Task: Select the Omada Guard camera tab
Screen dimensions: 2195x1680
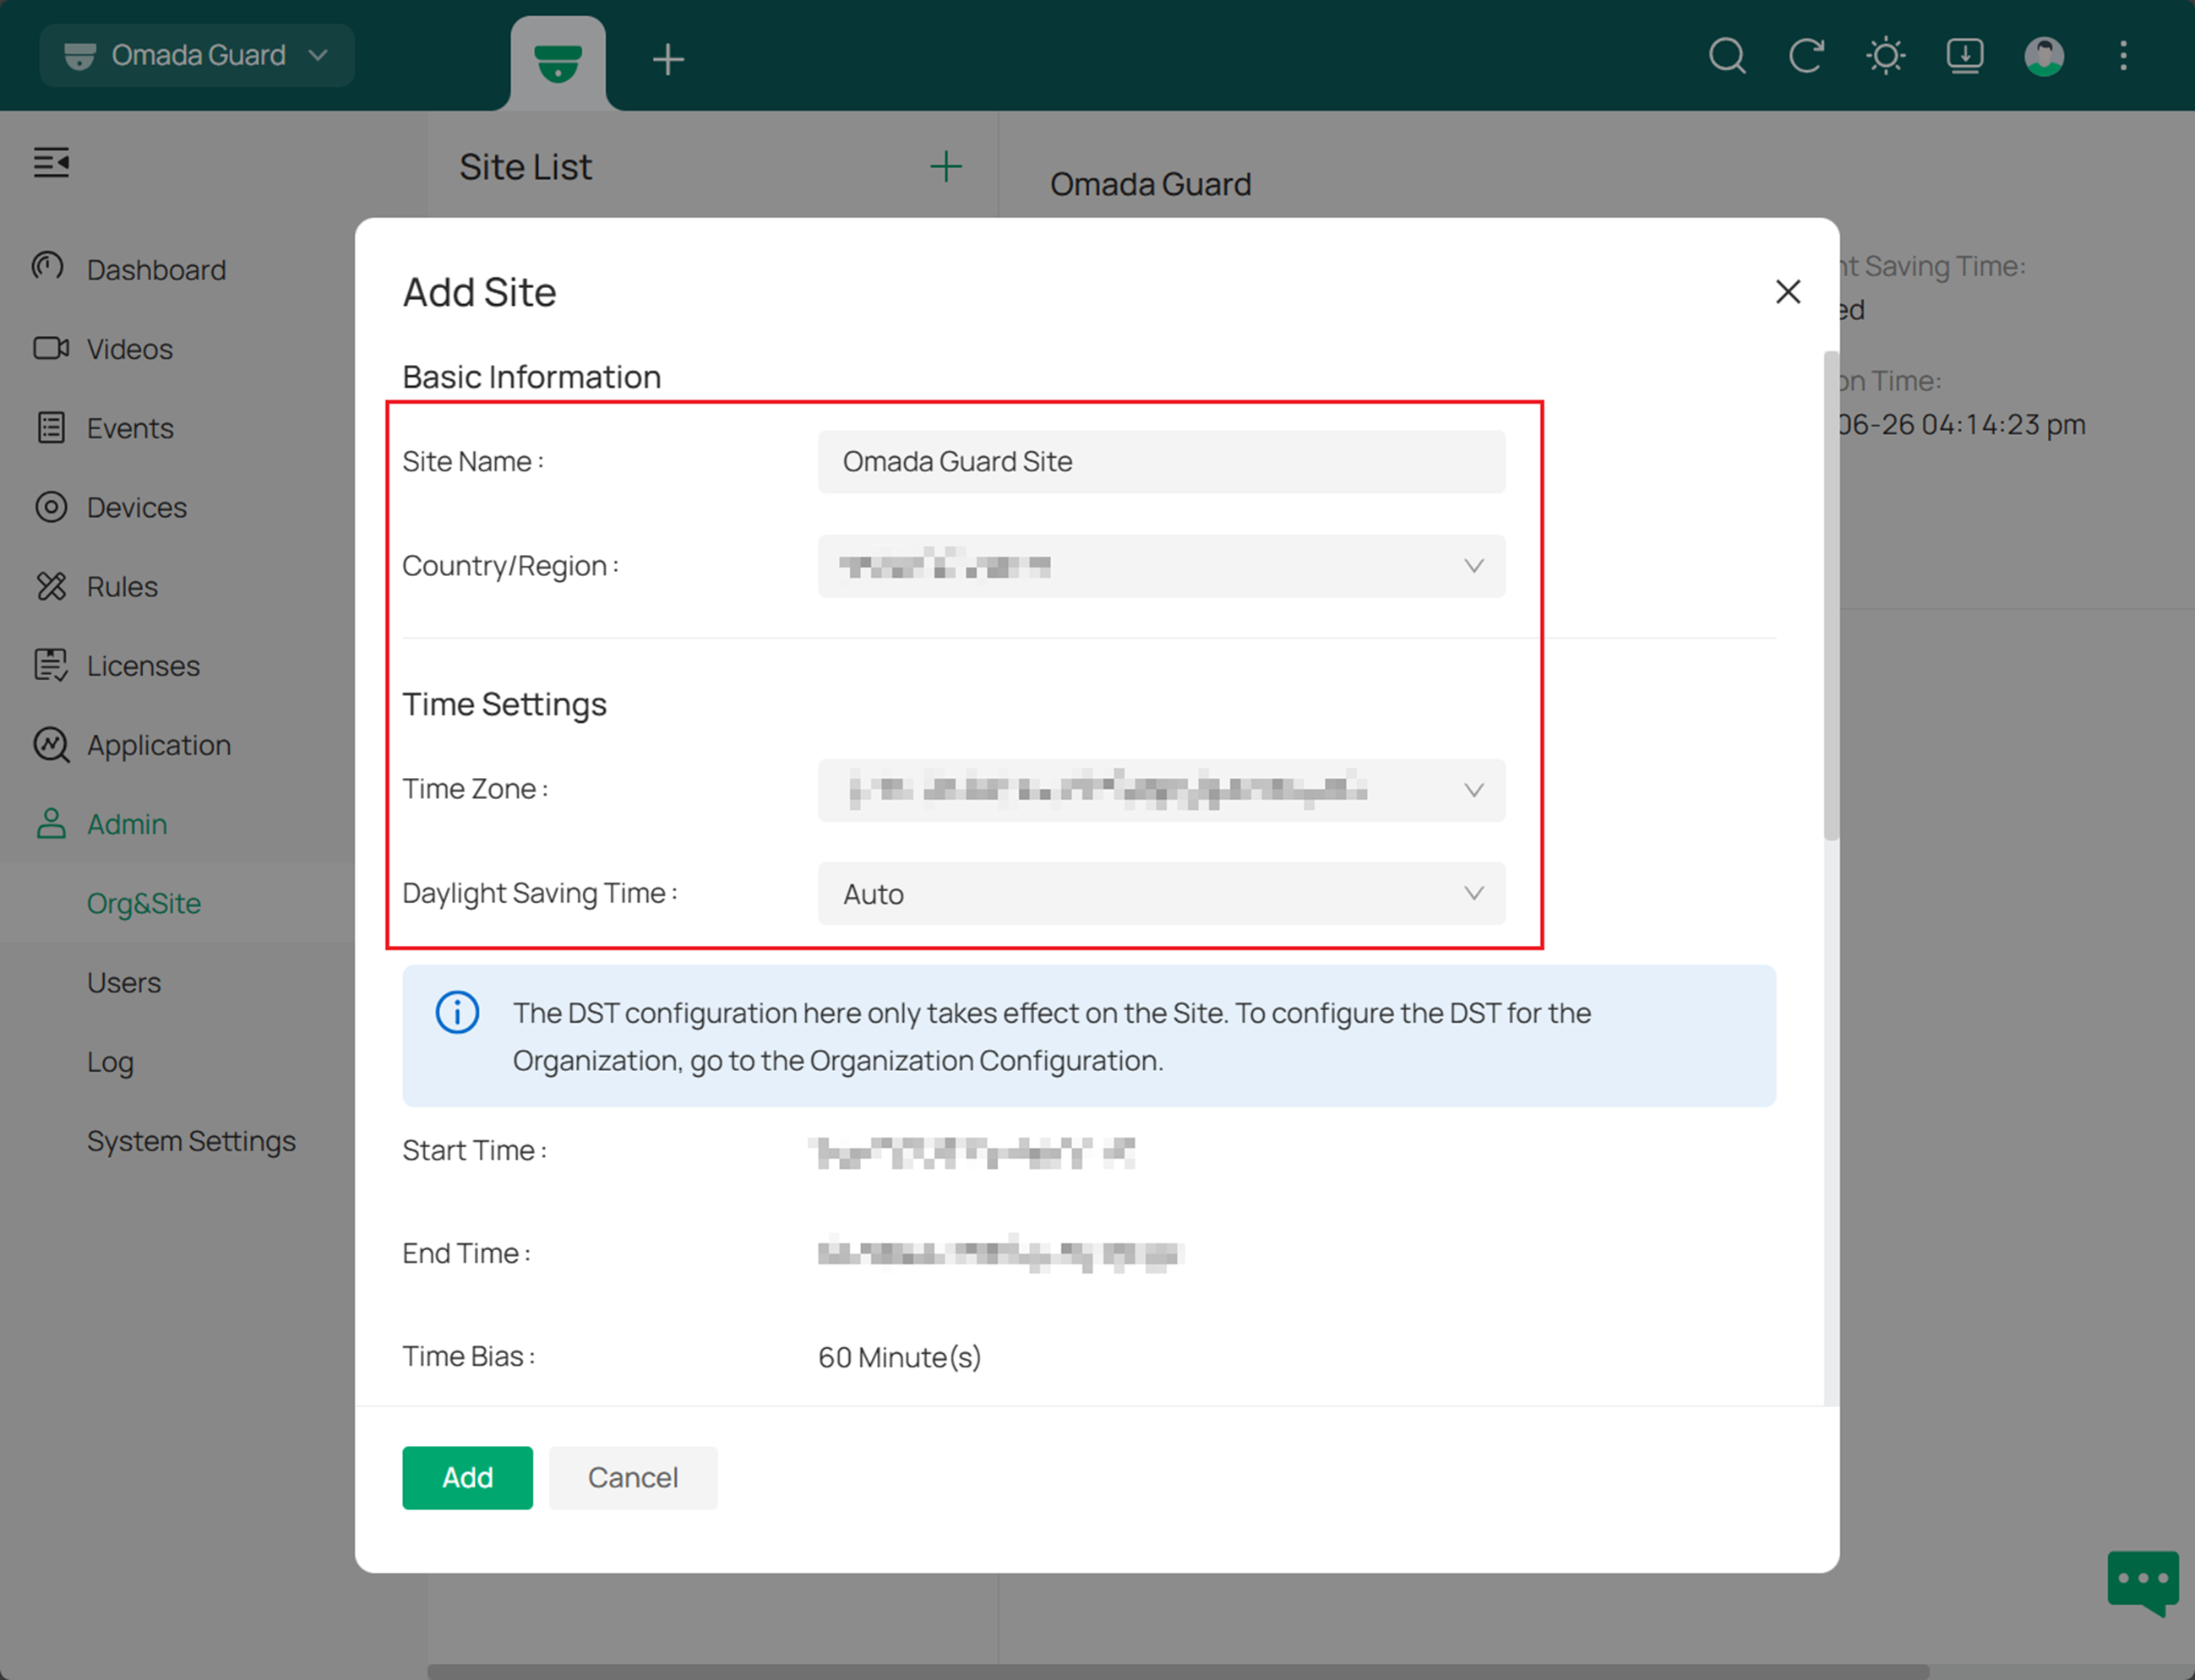Action: pyautogui.click(x=558, y=62)
